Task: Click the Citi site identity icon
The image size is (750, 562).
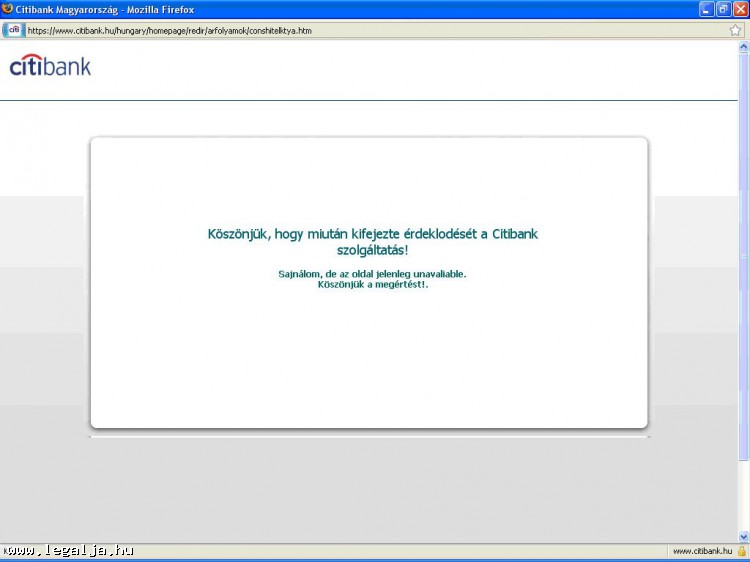Action: (13, 30)
